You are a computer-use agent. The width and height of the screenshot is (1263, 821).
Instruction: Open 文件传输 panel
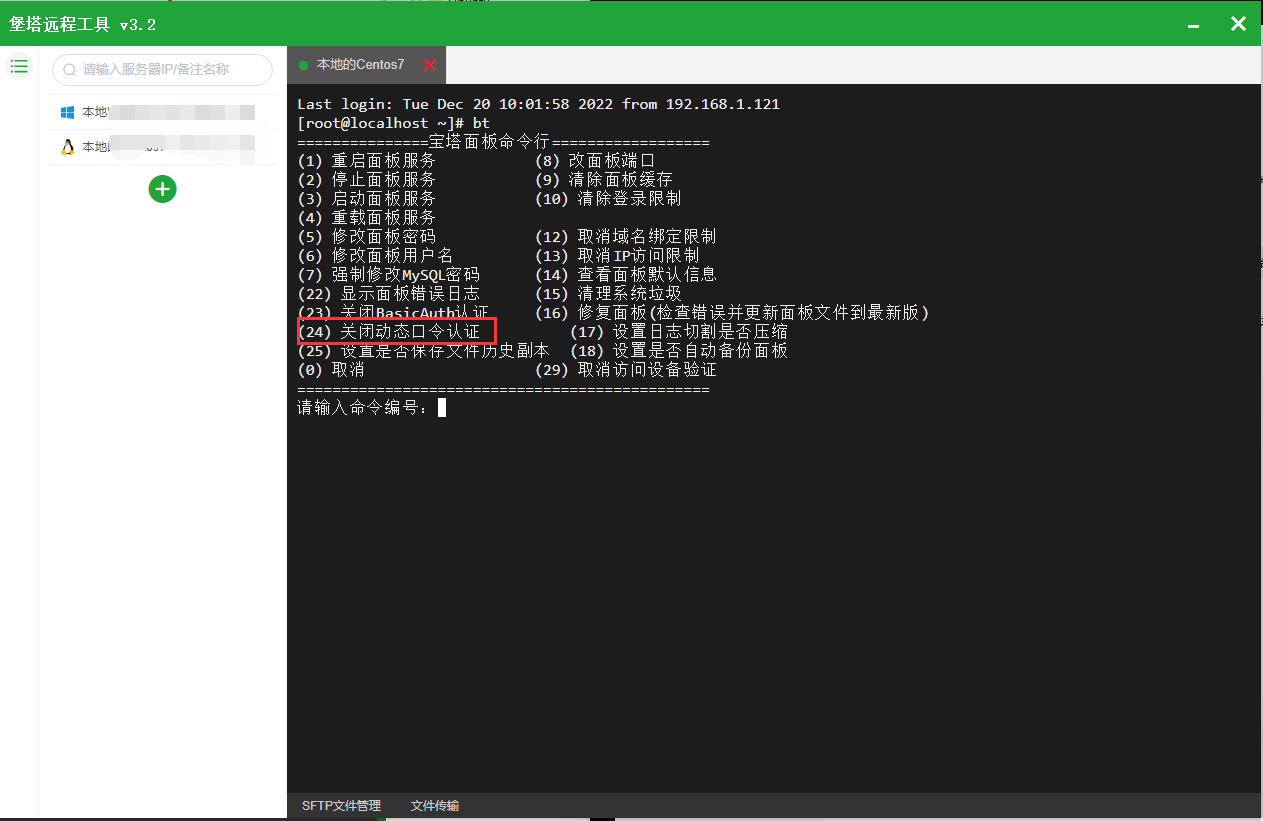pyautogui.click(x=434, y=806)
